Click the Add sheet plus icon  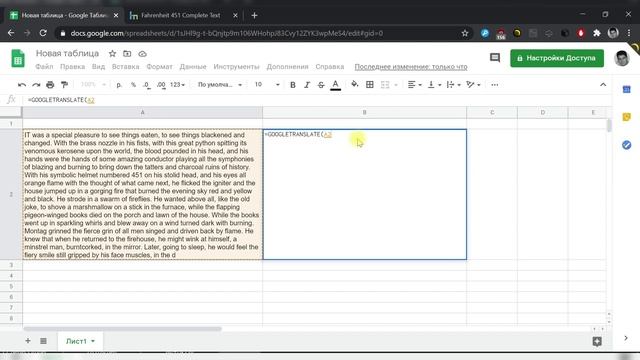[28, 340]
